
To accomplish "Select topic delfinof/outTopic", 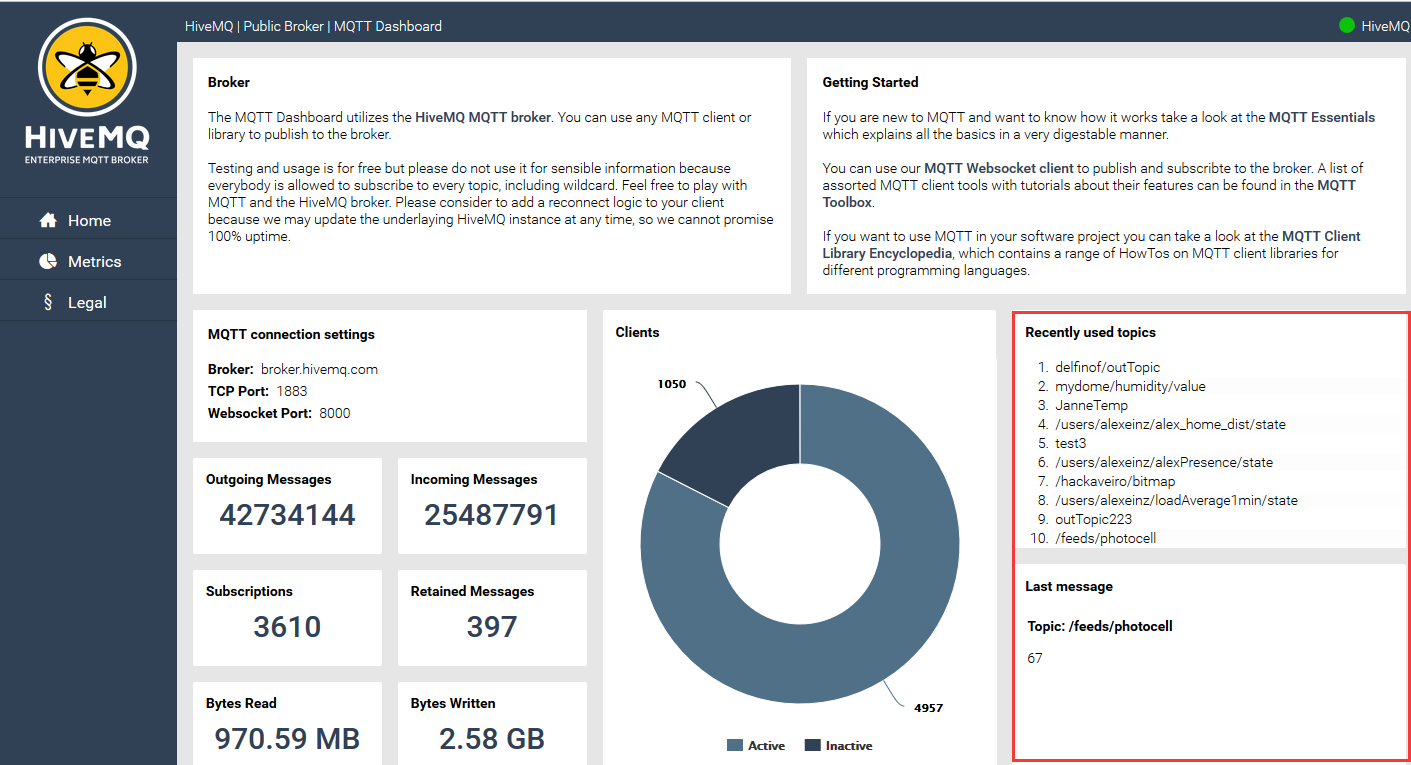I will (1107, 367).
